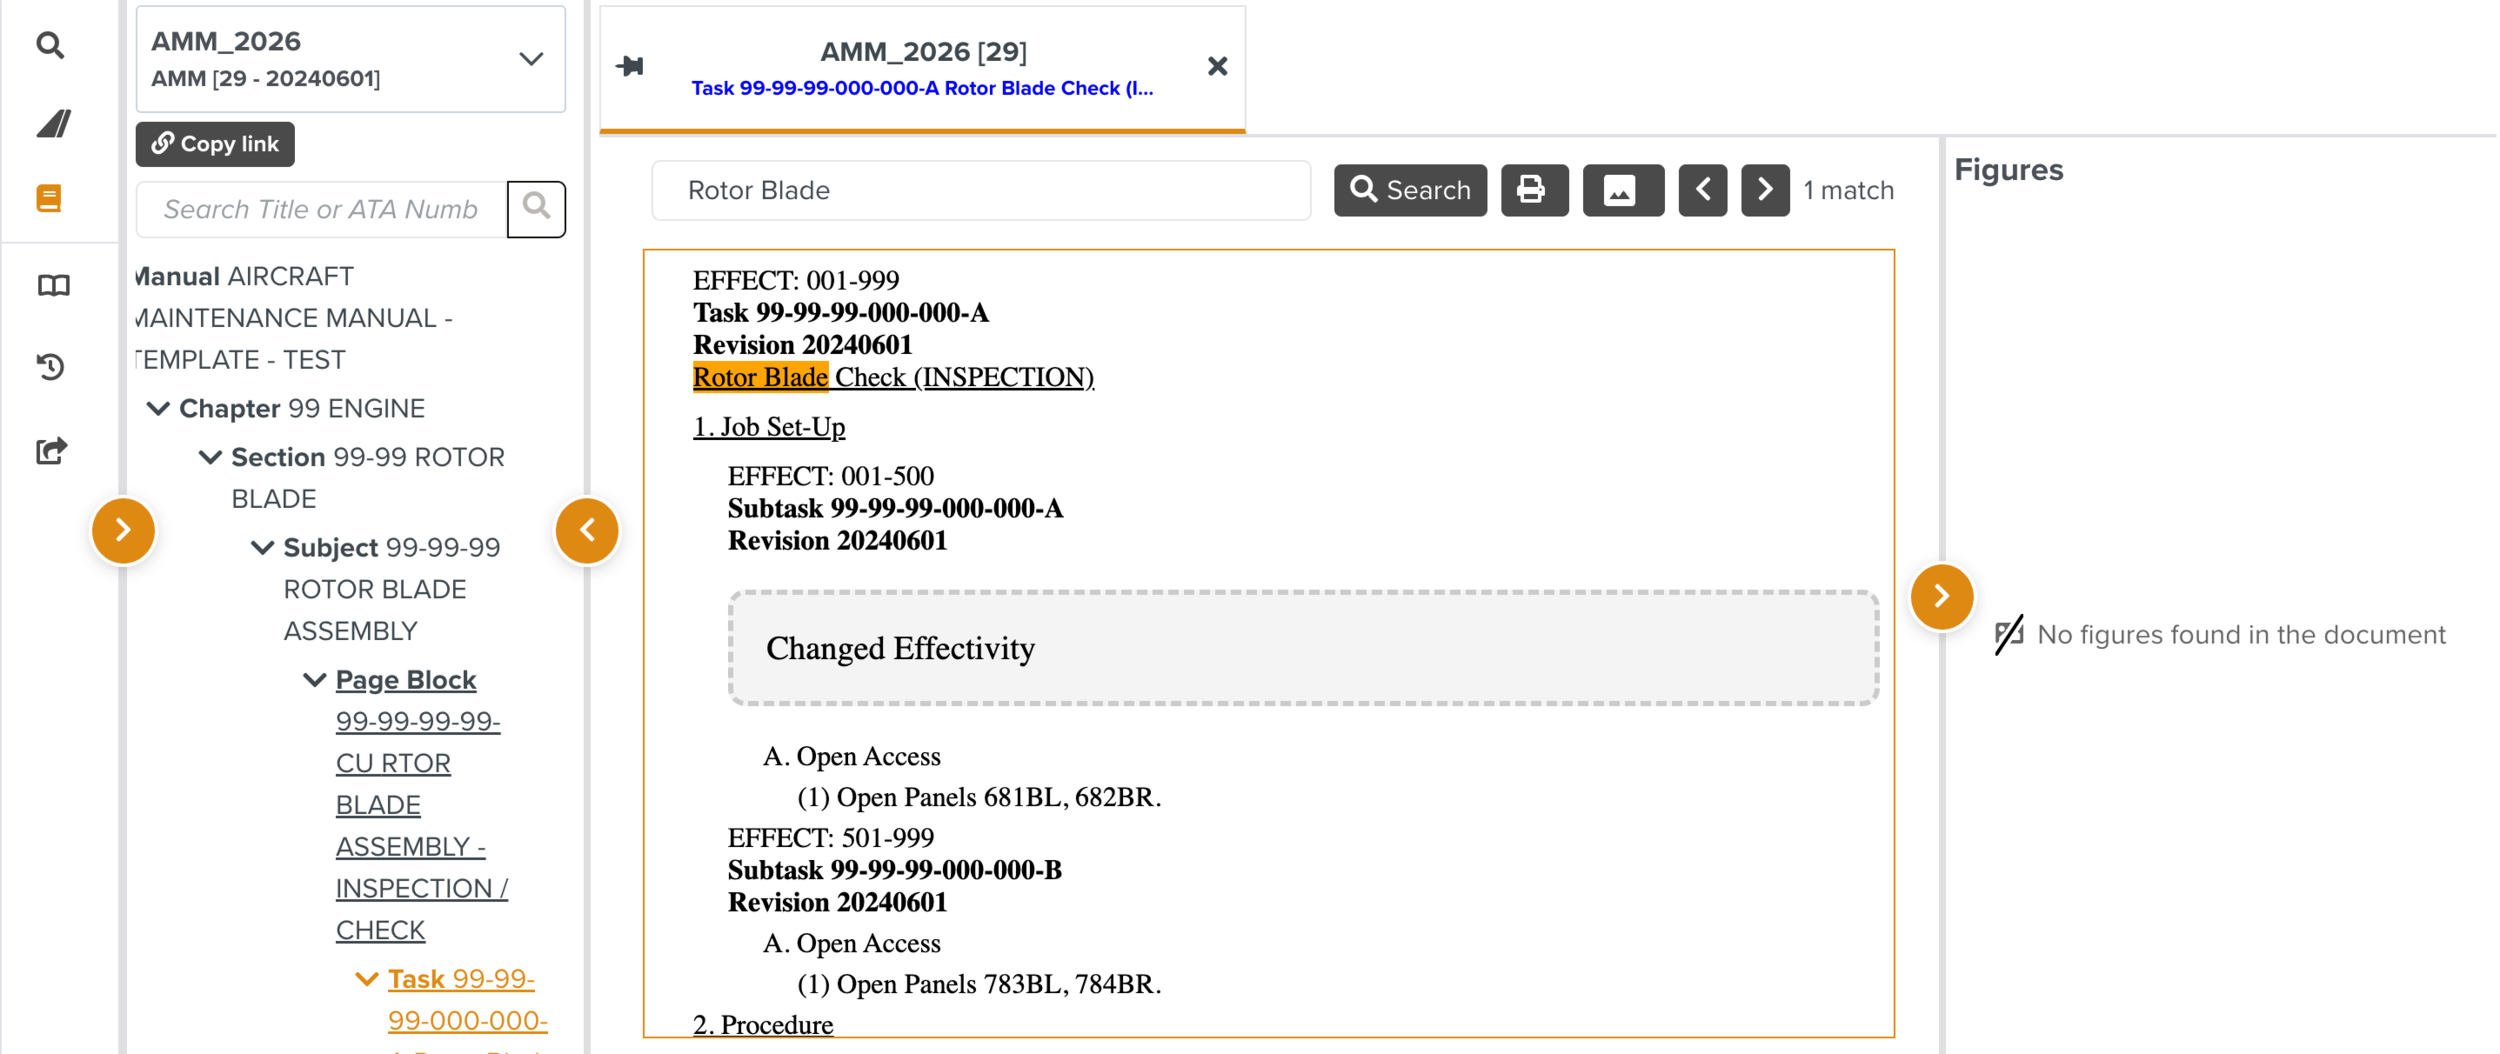Select the orange document list sidebar icon

[x=49, y=198]
